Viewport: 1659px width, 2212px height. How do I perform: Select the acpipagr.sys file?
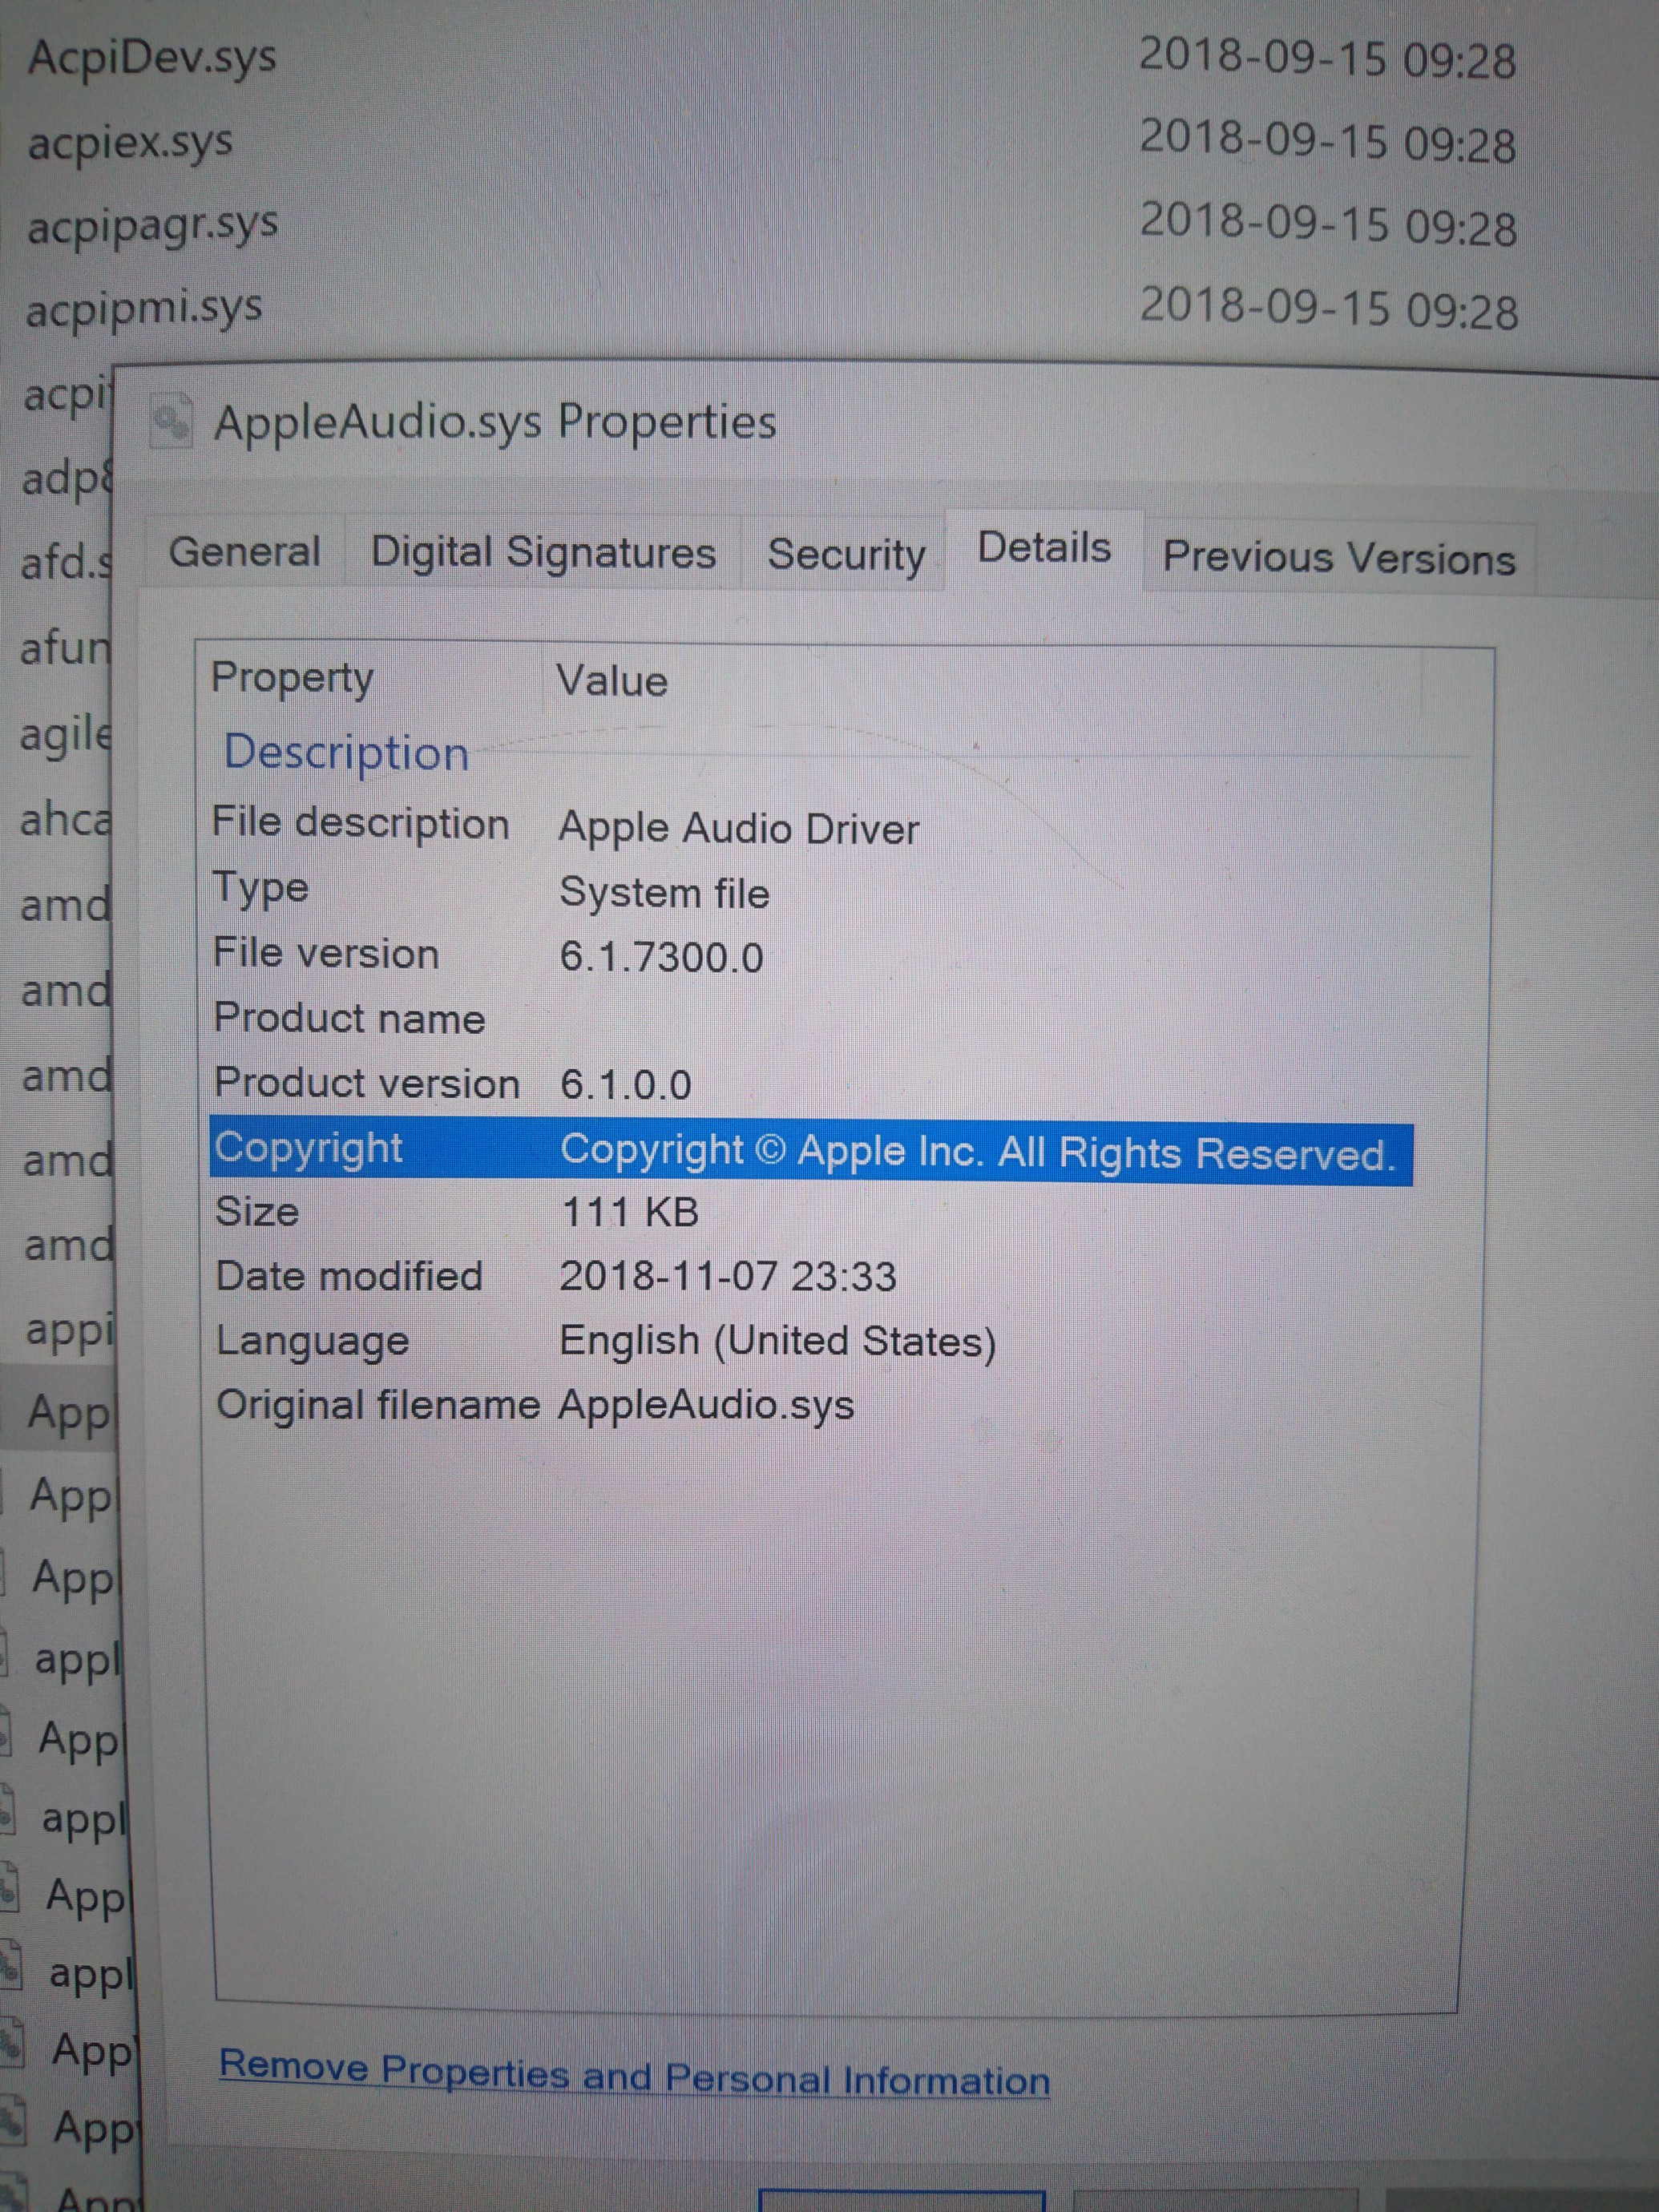152,226
